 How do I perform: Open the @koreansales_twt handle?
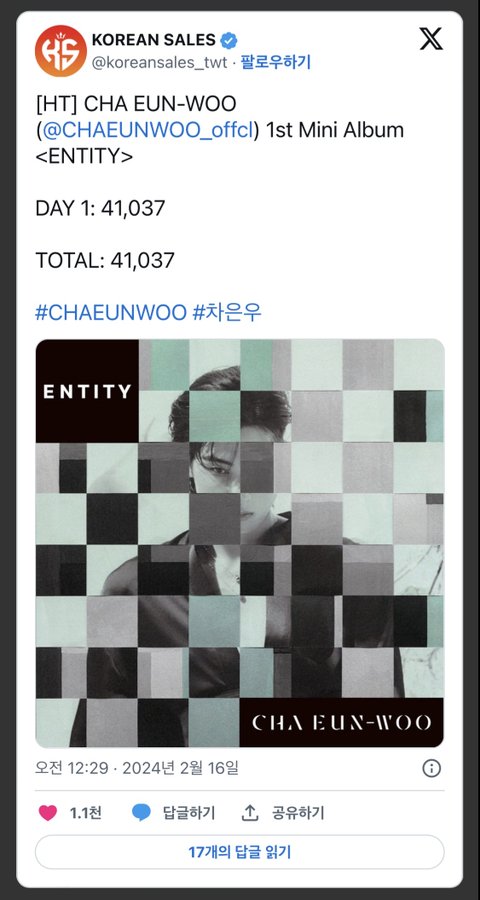160,63
